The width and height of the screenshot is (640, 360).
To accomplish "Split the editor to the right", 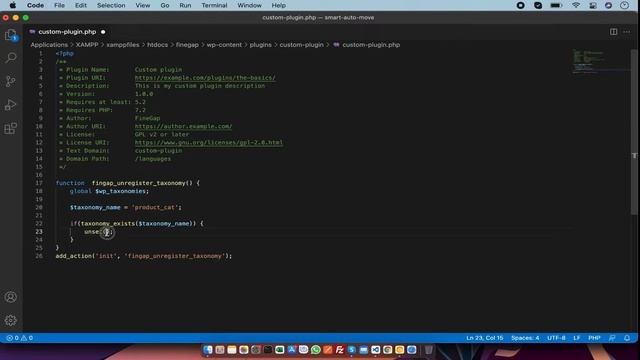I will point(613,32).
